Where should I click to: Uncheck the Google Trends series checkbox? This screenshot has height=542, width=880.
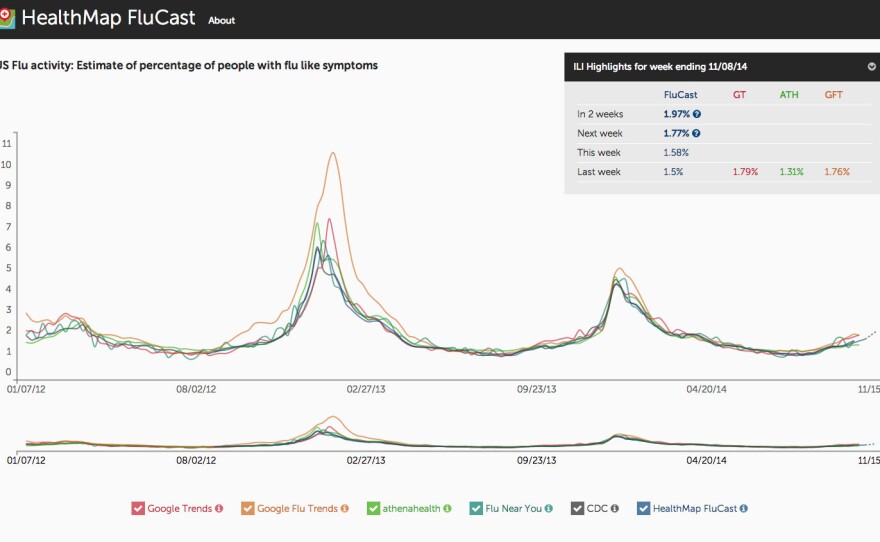point(138,508)
